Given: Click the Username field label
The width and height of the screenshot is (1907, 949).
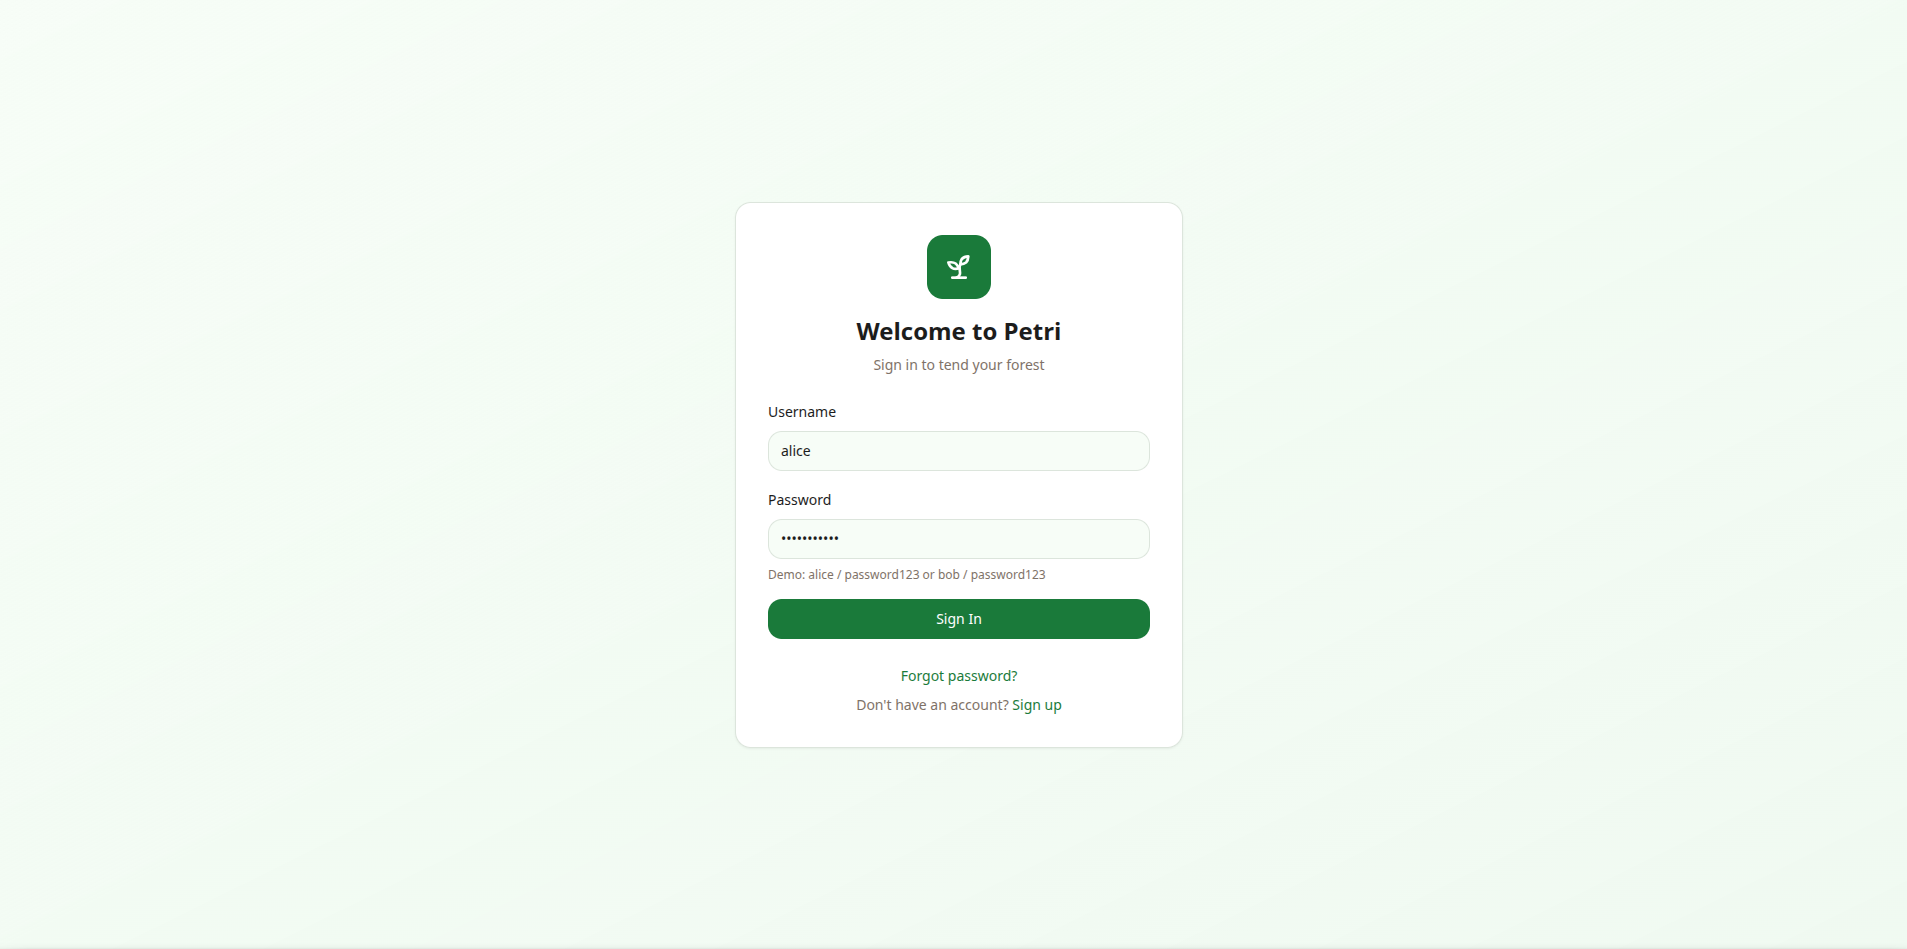Looking at the screenshot, I should [801, 412].
